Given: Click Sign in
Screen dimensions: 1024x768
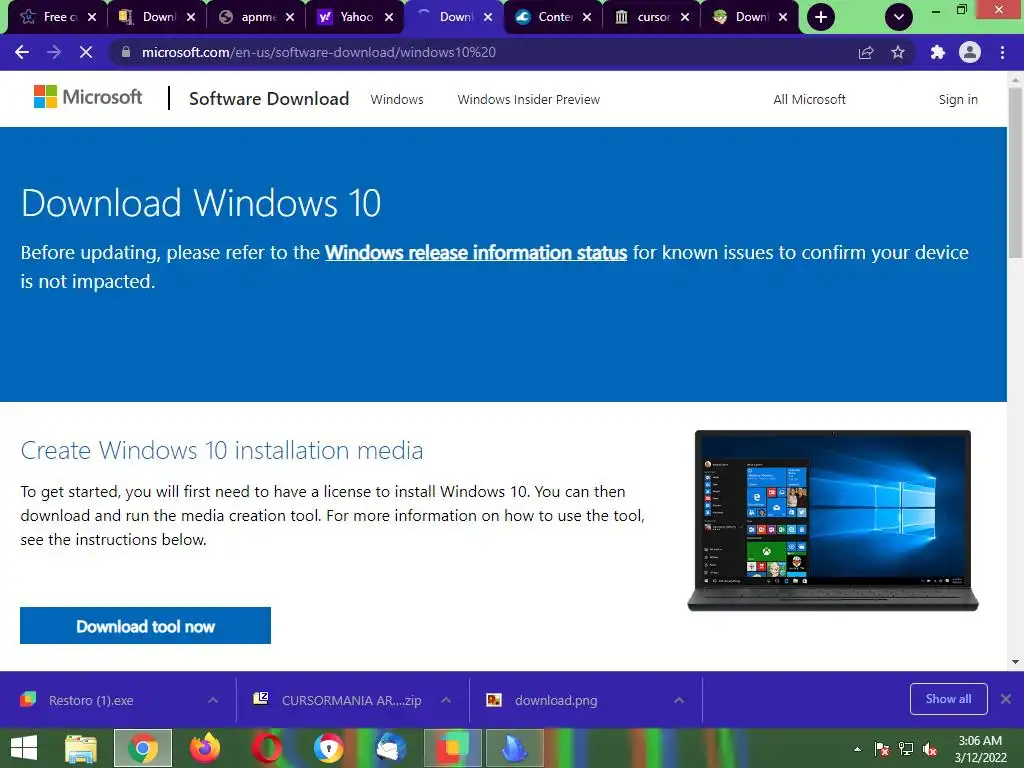Looking at the screenshot, I should coord(958,99).
